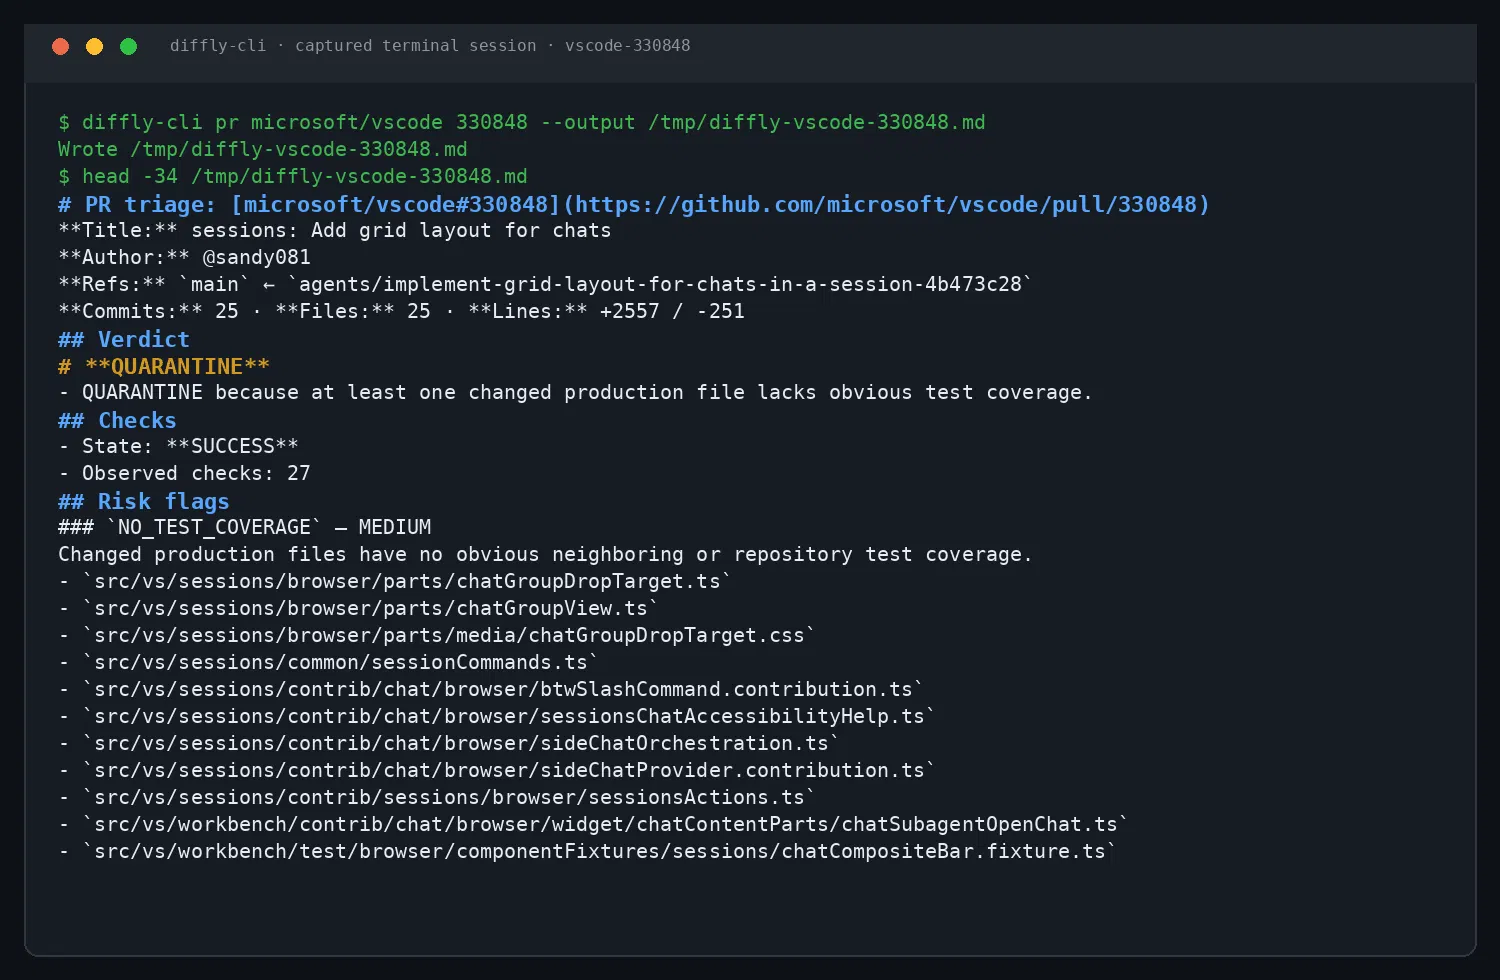The width and height of the screenshot is (1500, 980).
Task: Select the sessionsActions.ts file path
Action: click(449, 797)
